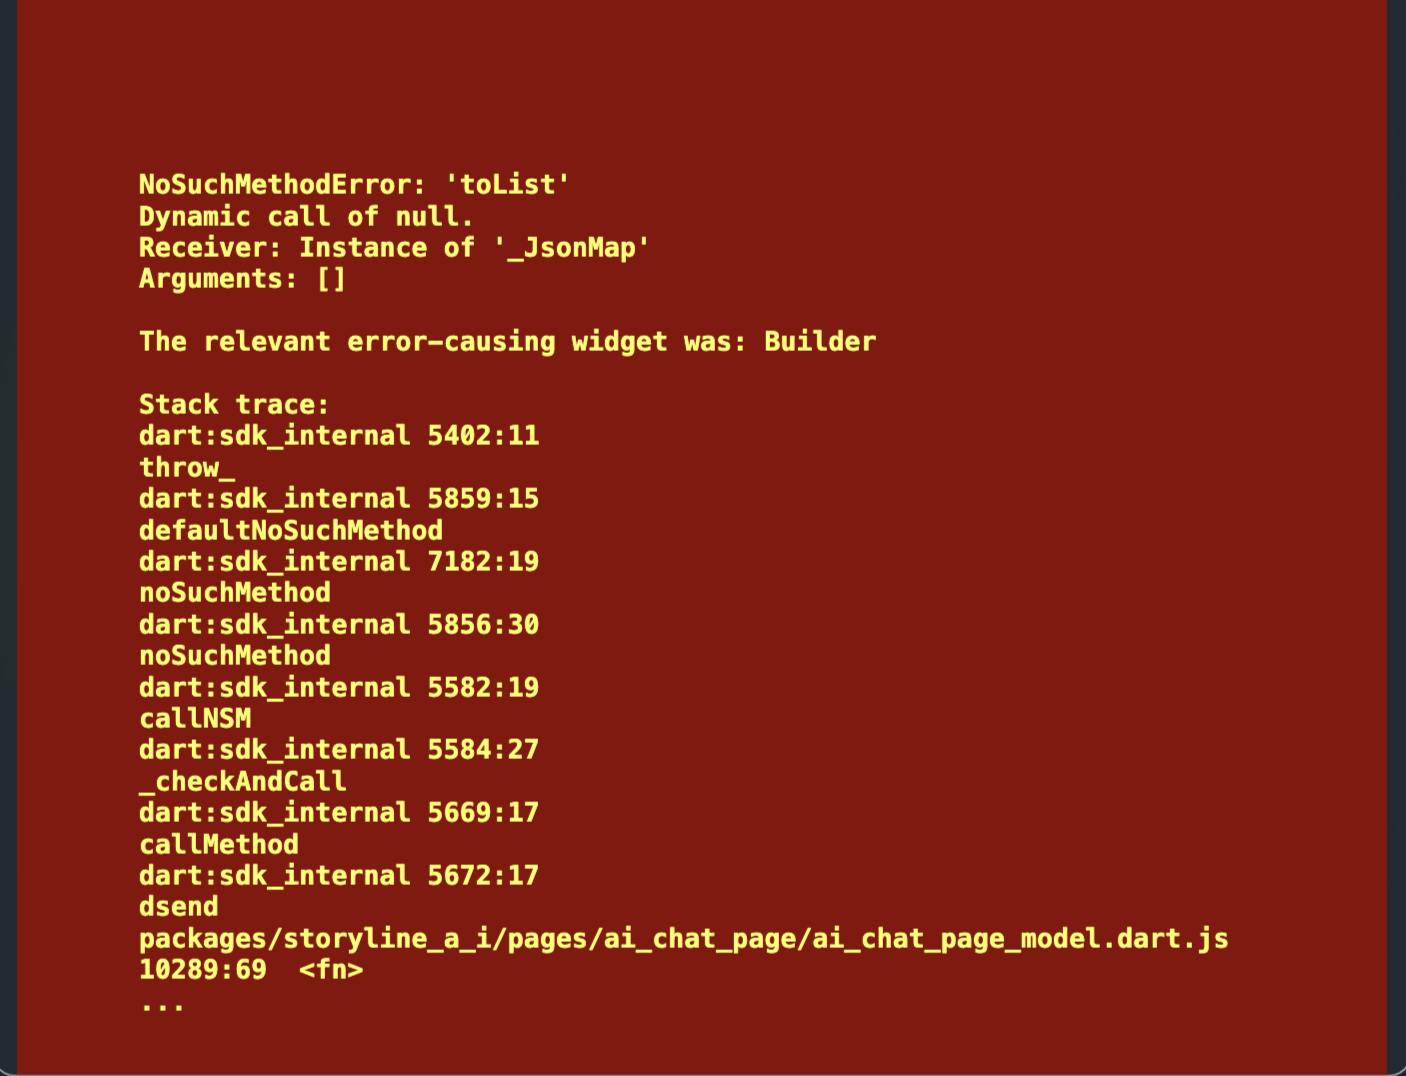The image size is (1406, 1076).
Task: Click the dsend stack frame
Action: pos(179,907)
